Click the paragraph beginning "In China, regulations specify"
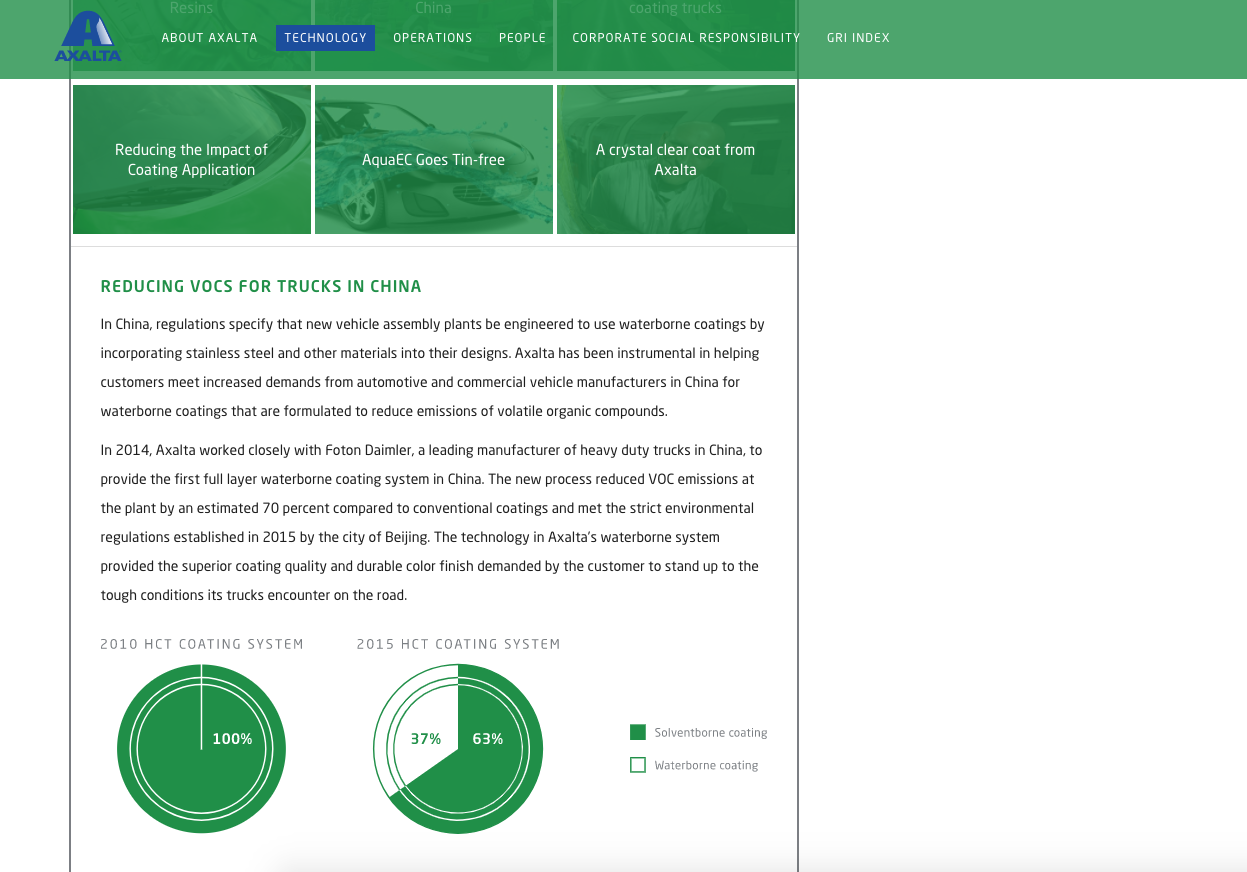Image resolution: width=1247 pixels, height=872 pixels. click(x=433, y=368)
